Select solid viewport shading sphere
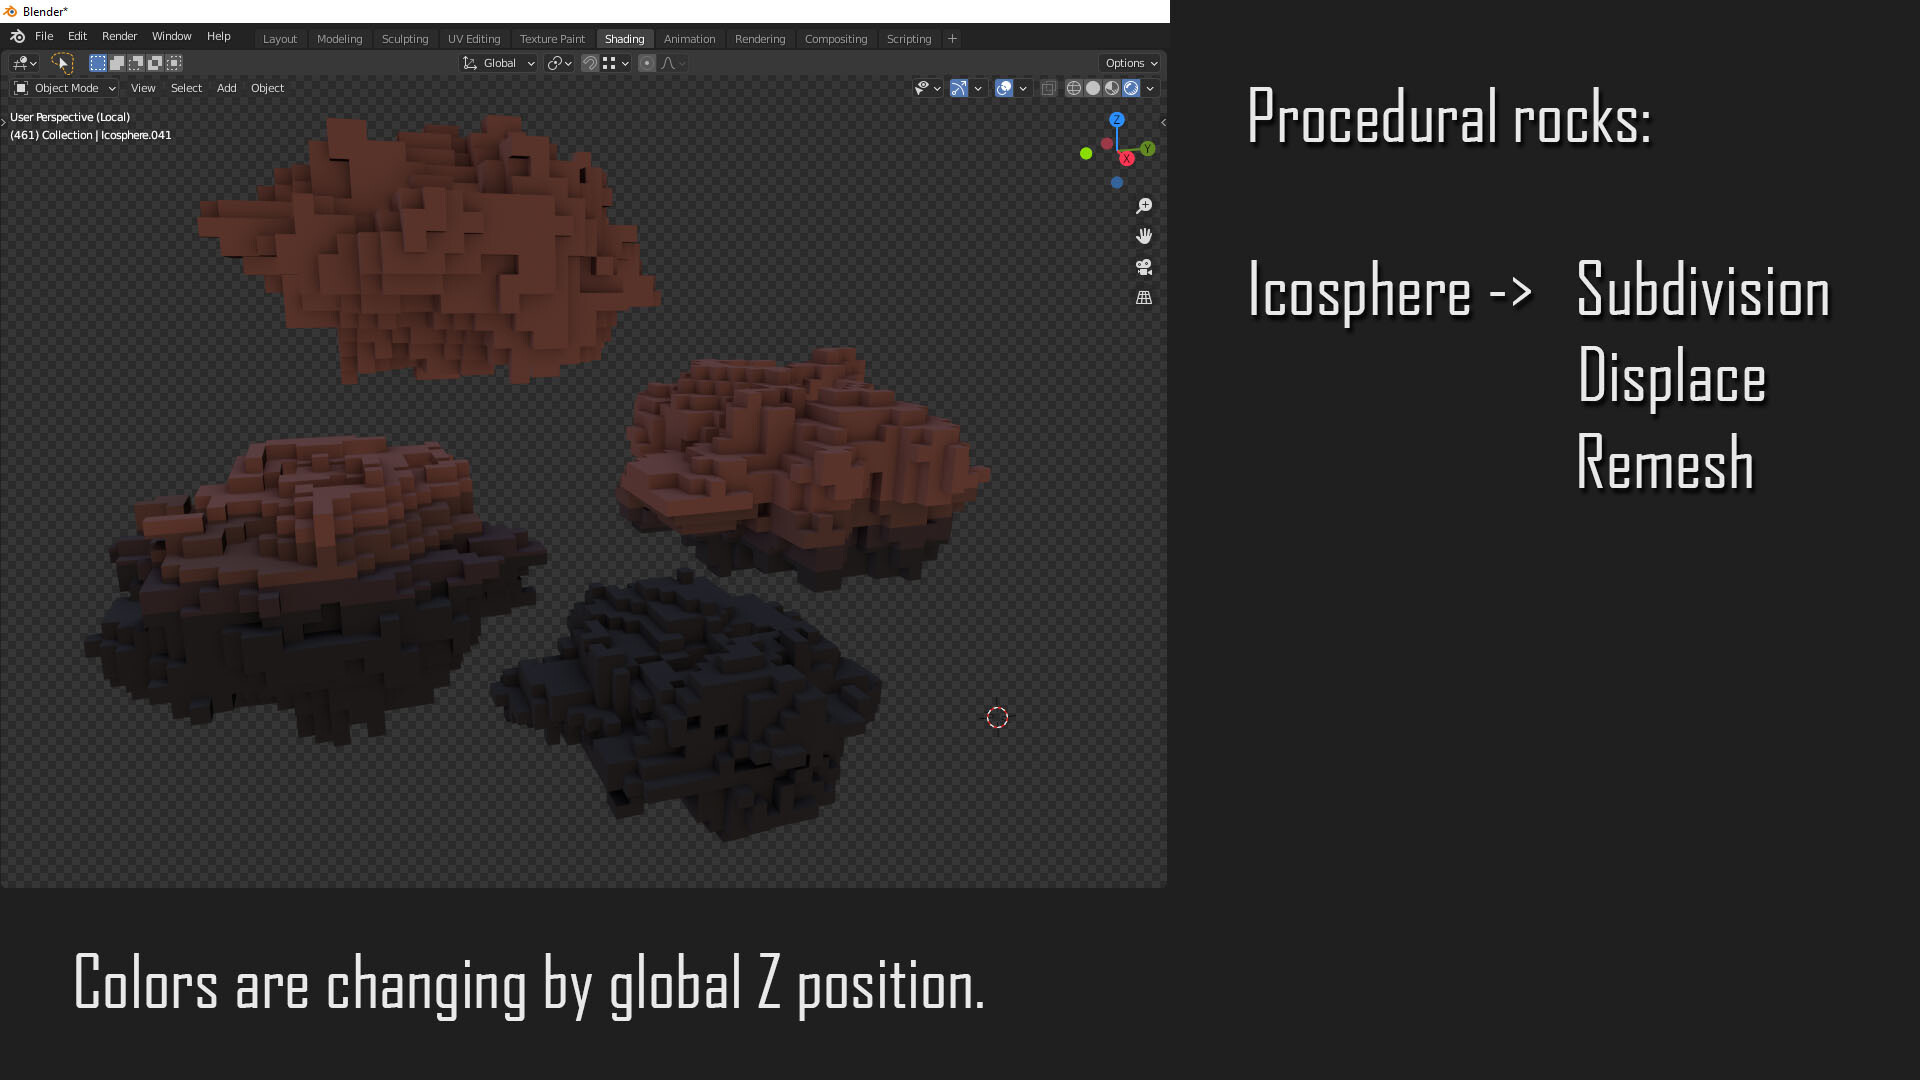1920x1080 pixels. (x=1093, y=88)
